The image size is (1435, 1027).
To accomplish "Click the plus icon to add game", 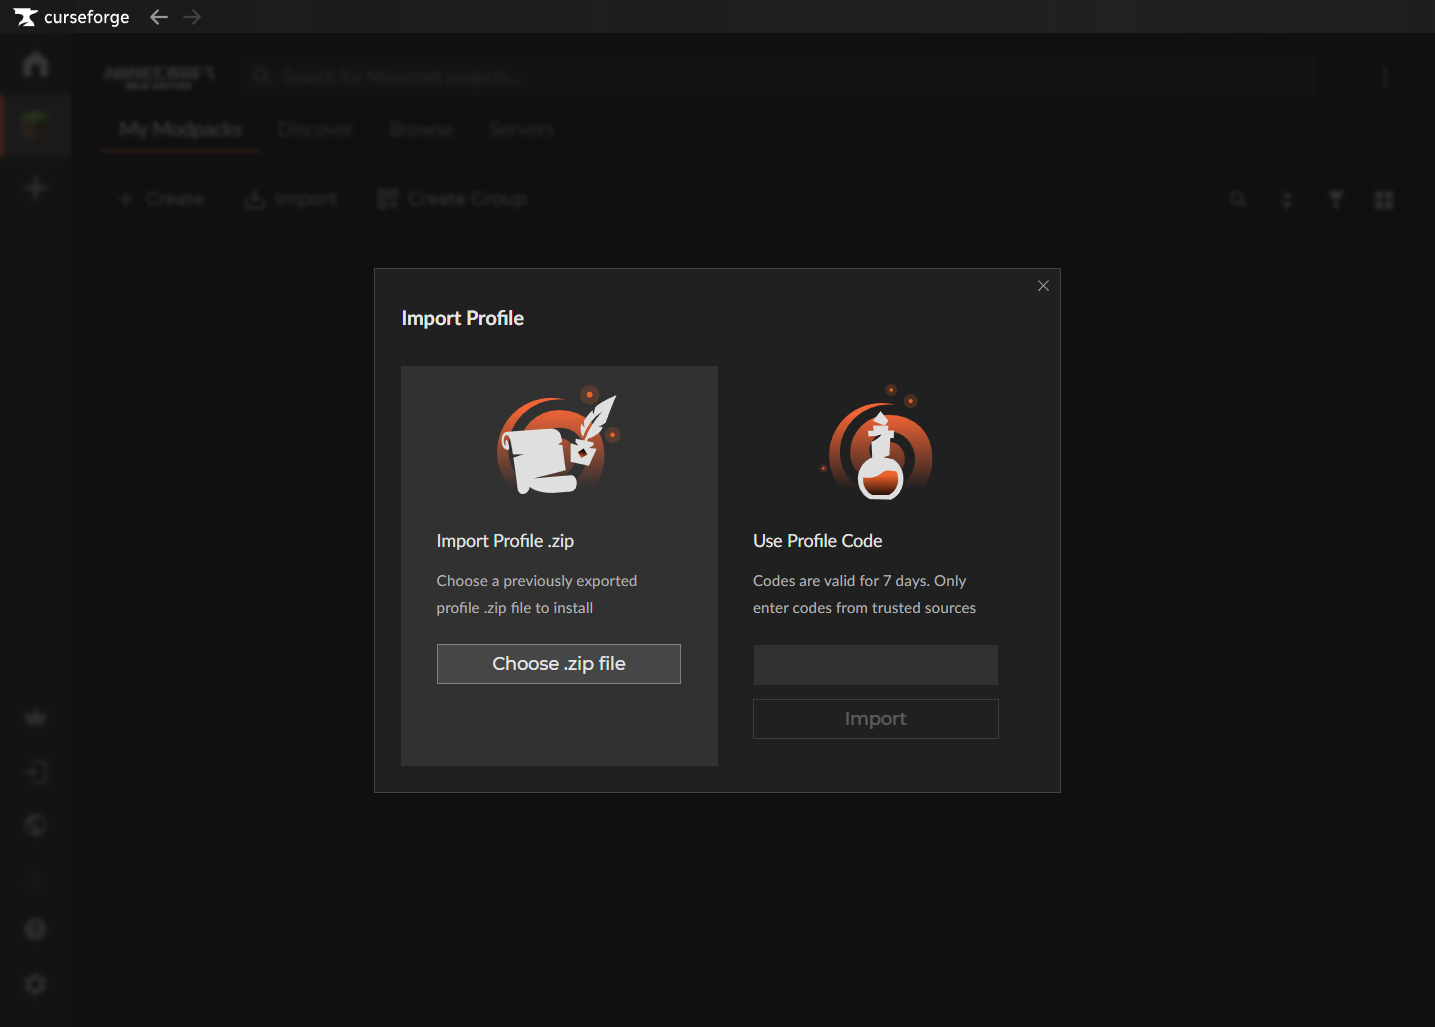I will [x=35, y=188].
